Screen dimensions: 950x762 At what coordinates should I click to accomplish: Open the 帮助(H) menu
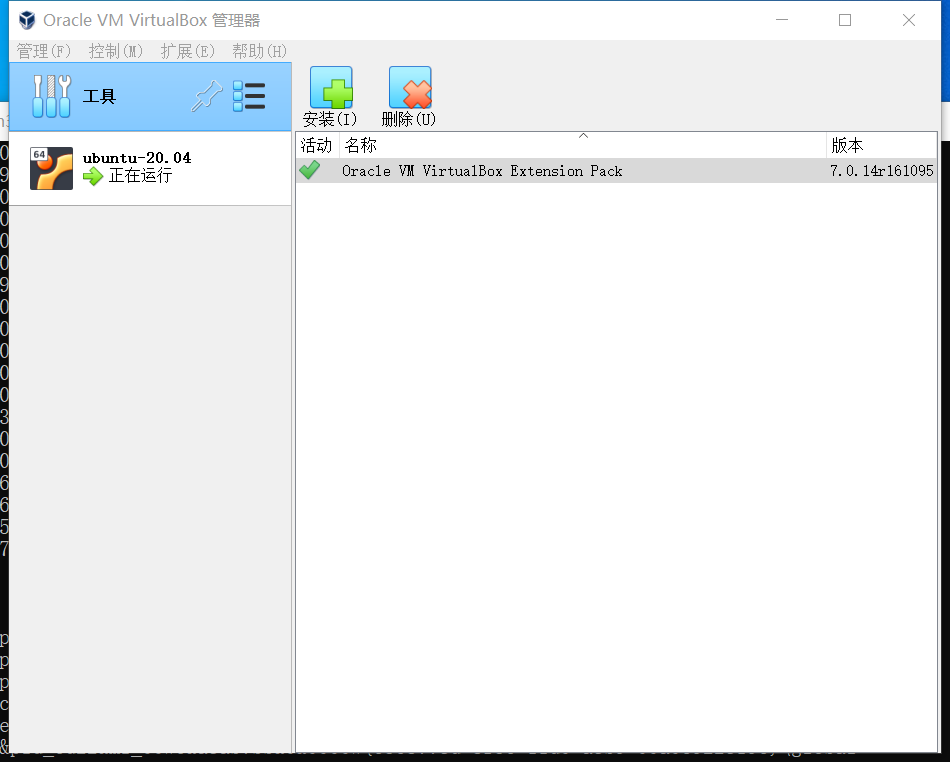259,51
